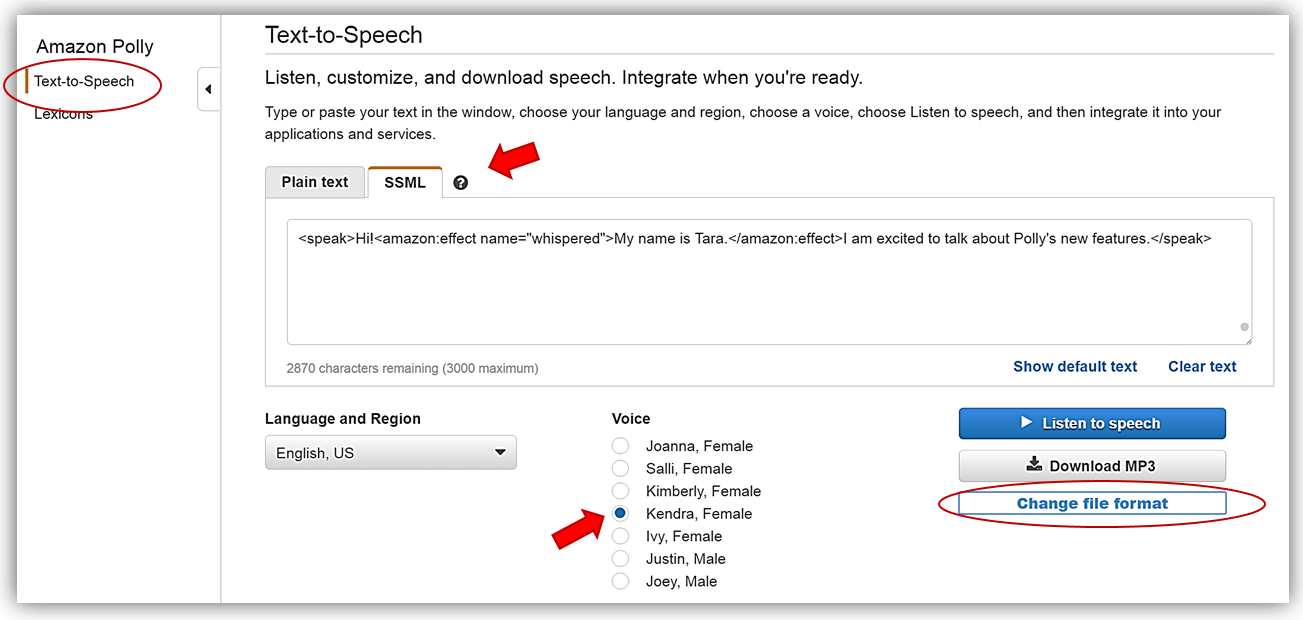Viewport: 1303px width, 620px height.
Task: Pick the Ivy, Female voice
Action: (621, 536)
